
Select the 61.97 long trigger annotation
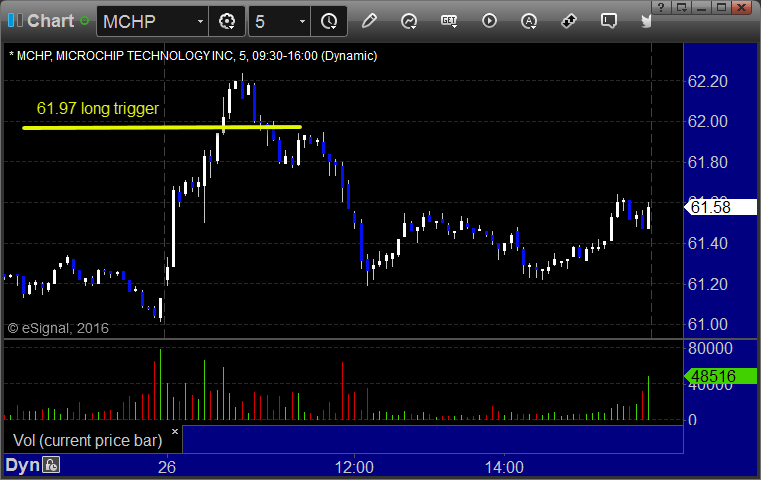(98, 108)
